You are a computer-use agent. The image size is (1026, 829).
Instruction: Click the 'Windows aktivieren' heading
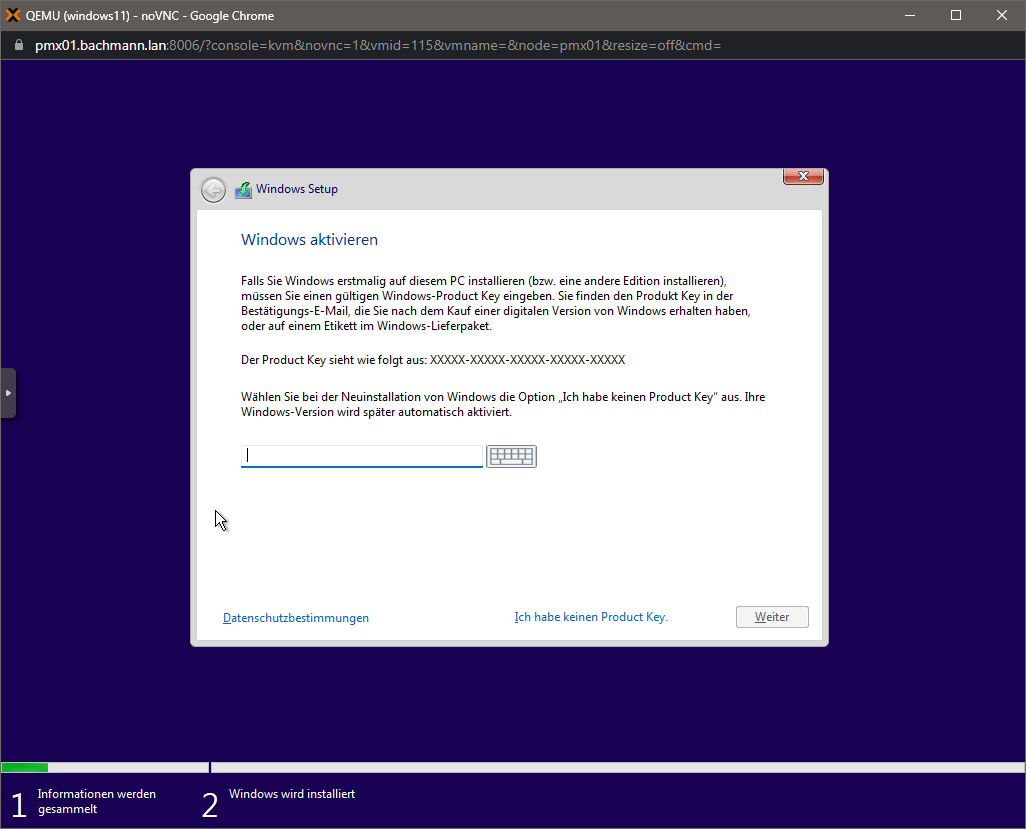(310, 239)
